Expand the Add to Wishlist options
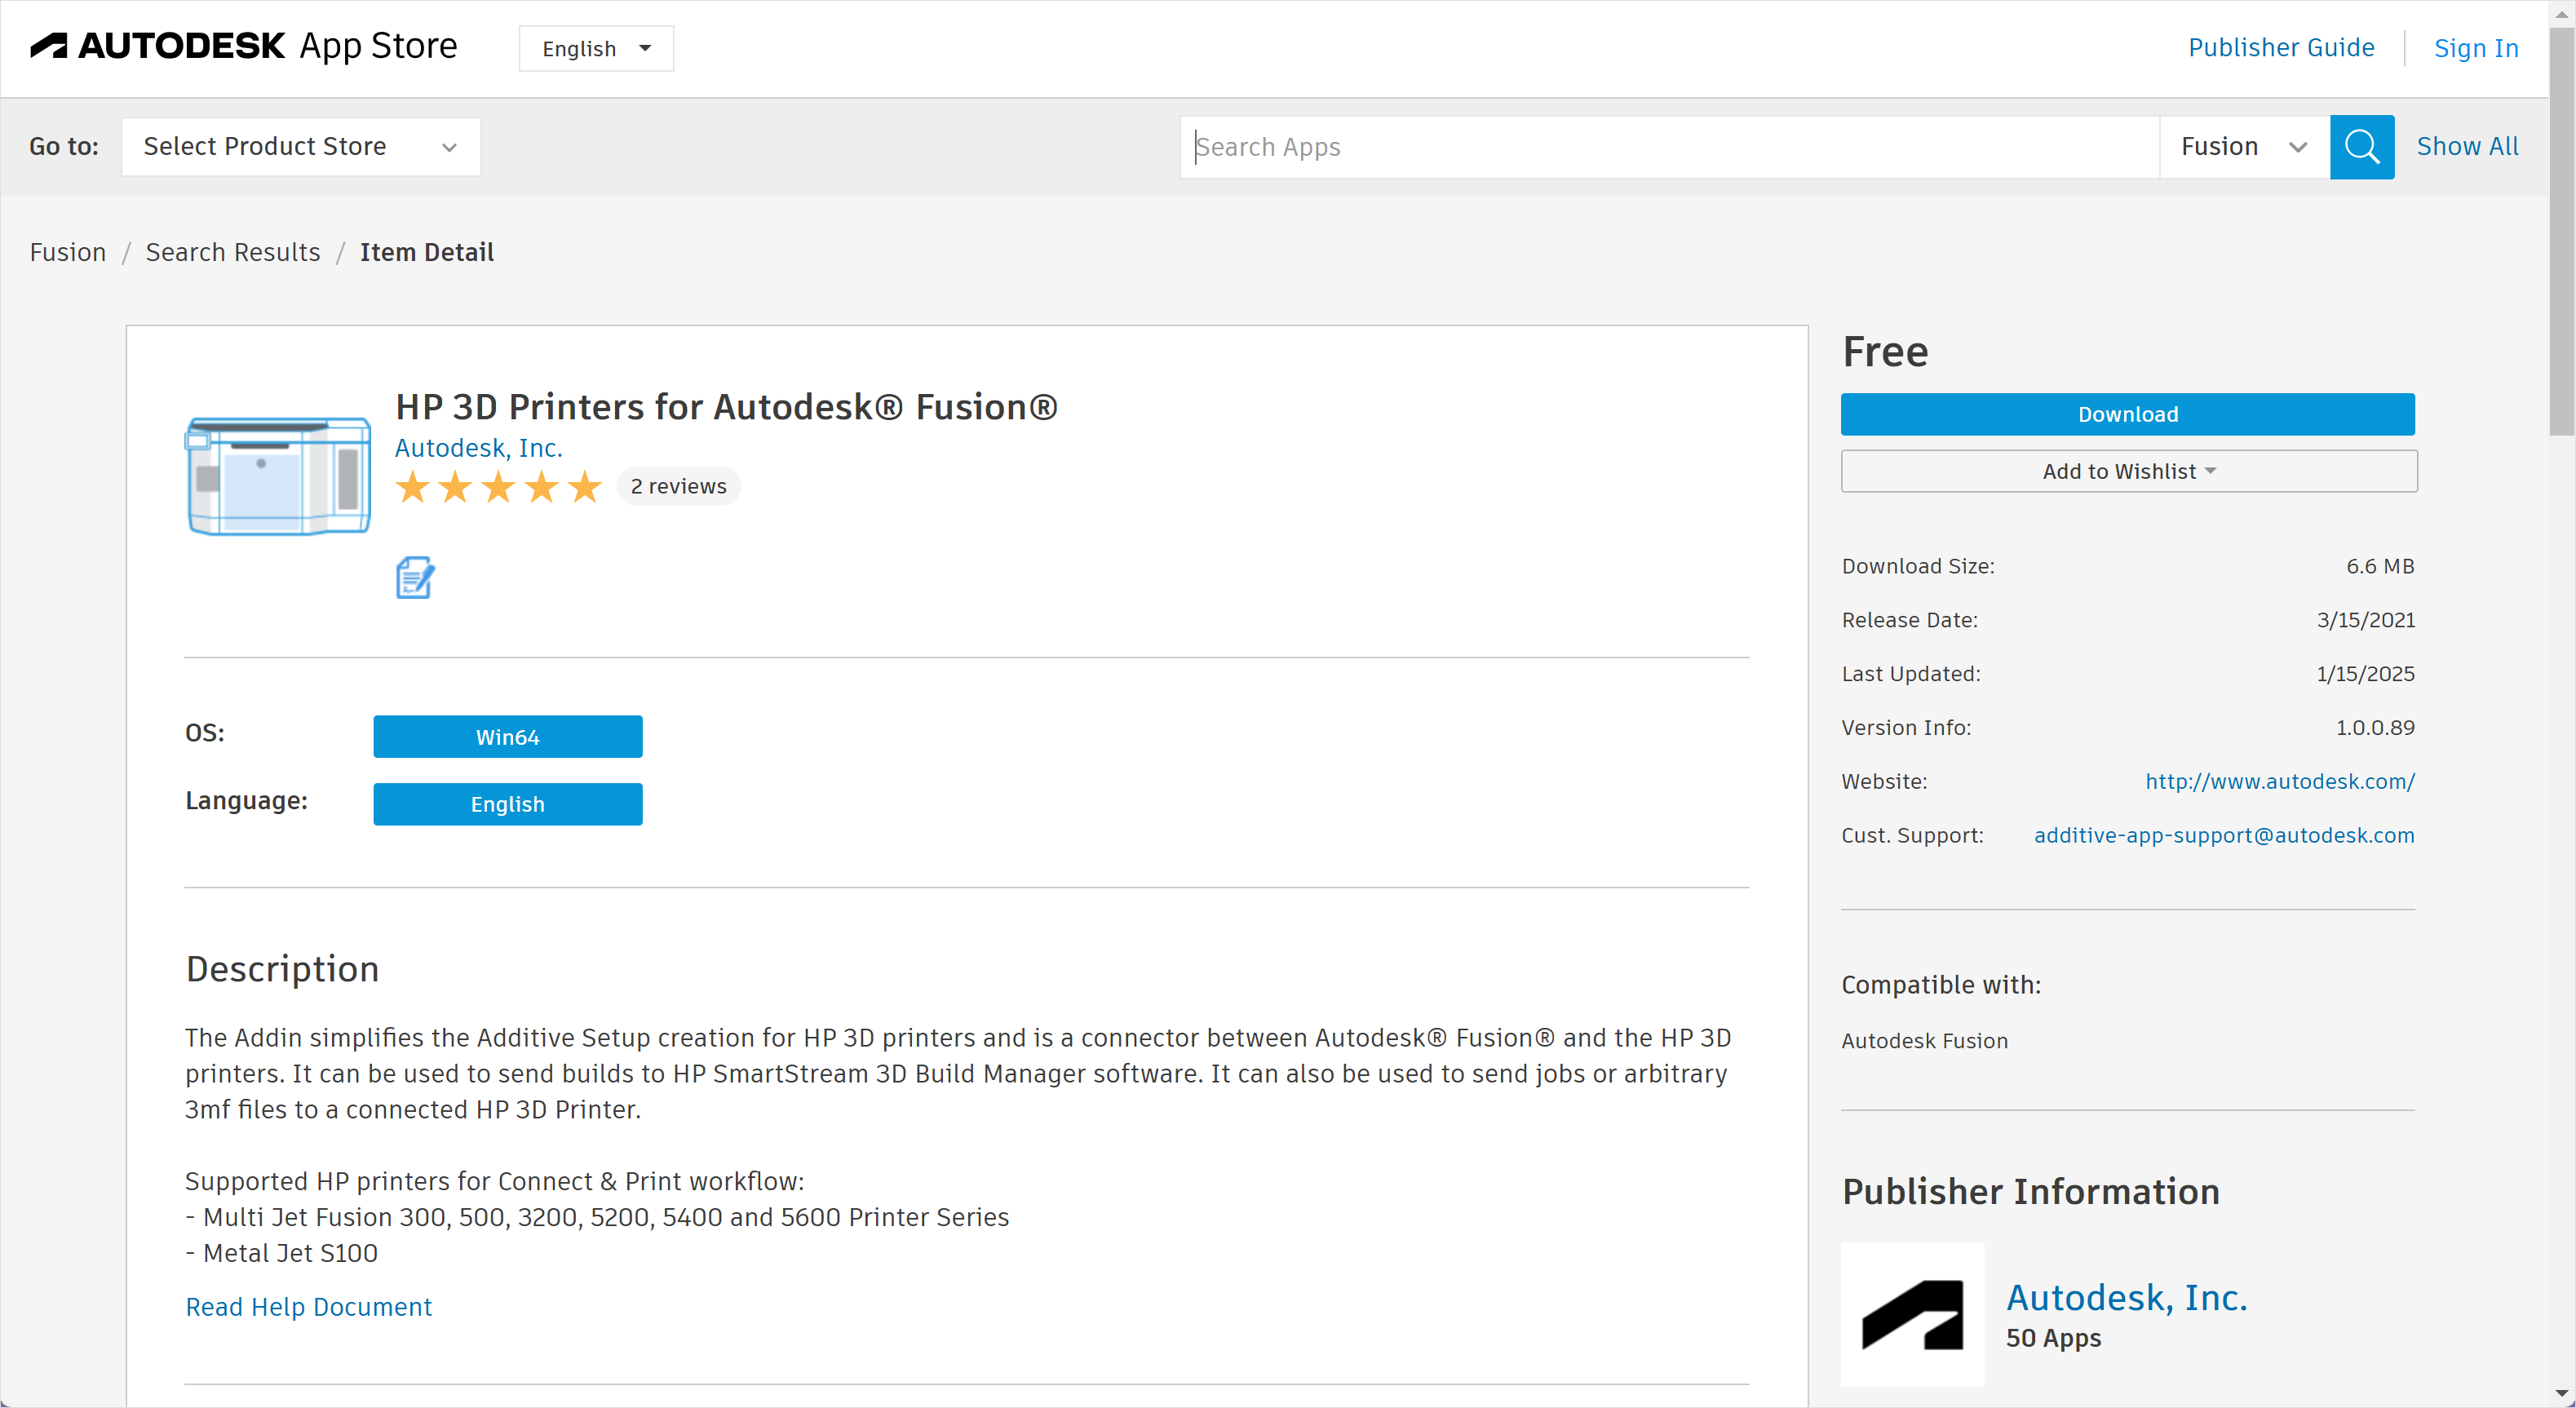Image resolution: width=2576 pixels, height=1408 pixels. coord(2127,471)
